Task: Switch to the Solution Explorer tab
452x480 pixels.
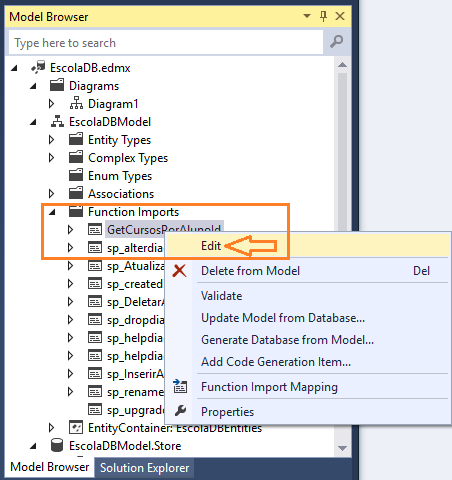Action: tap(144, 468)
